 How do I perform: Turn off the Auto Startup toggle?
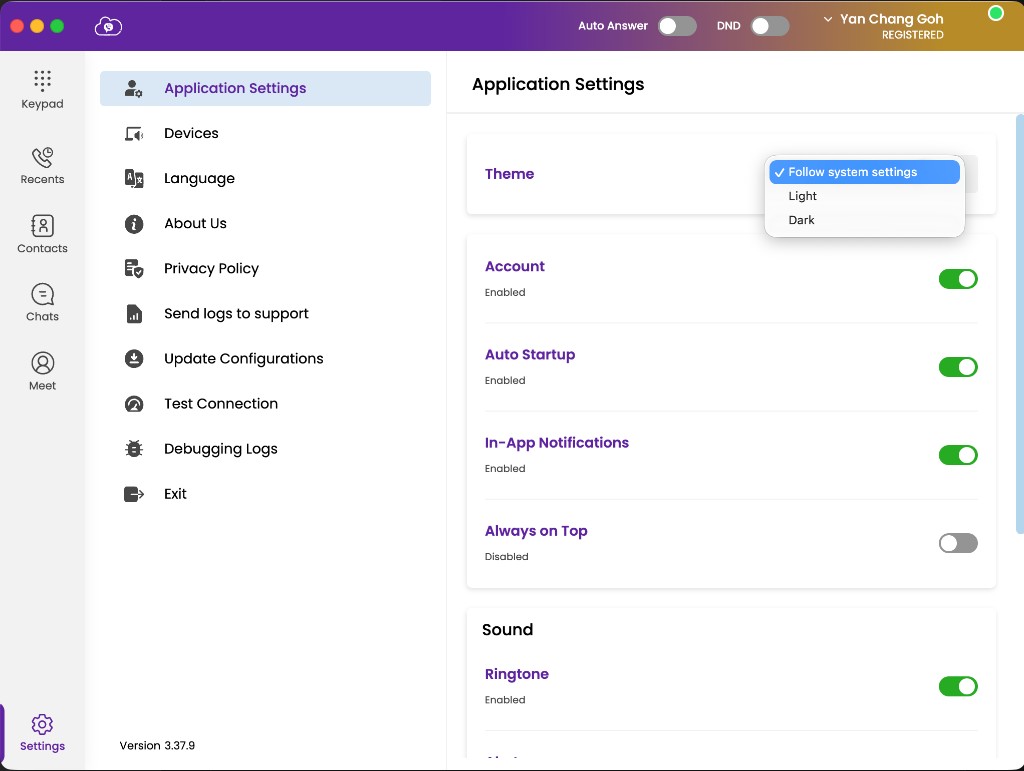pos(958,367)
